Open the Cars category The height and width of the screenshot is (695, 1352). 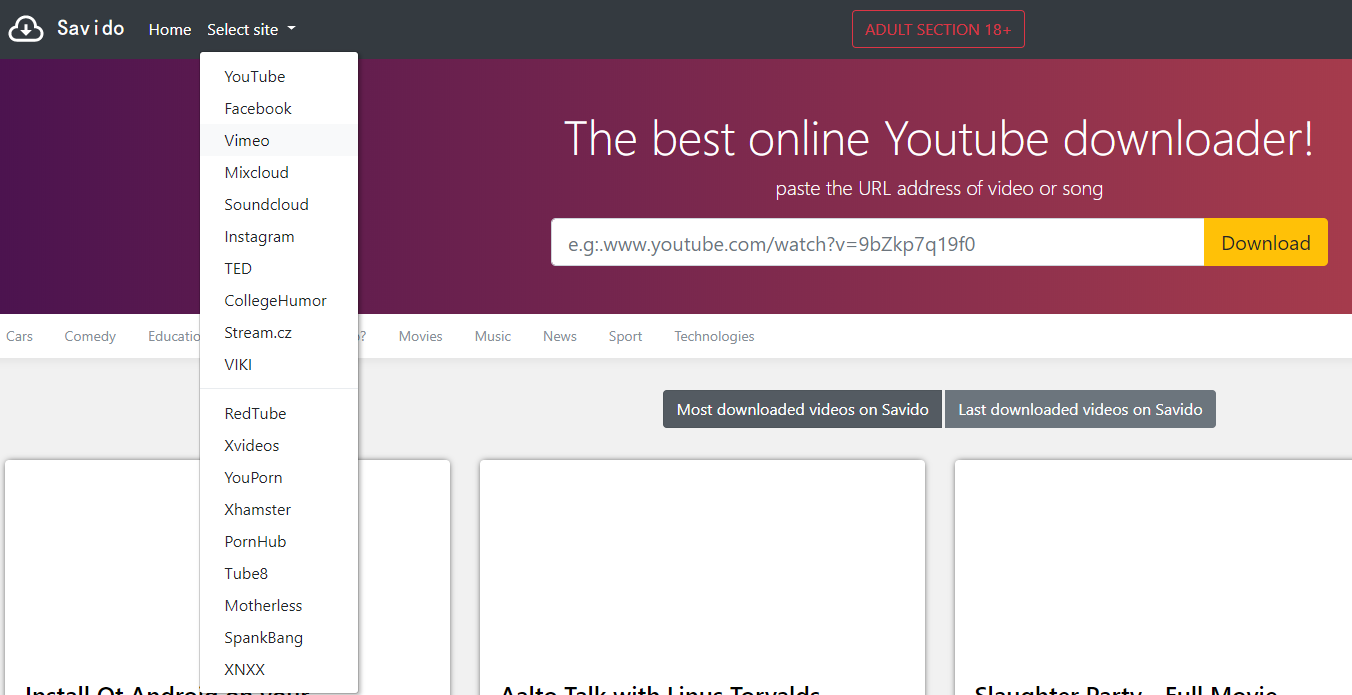(19, 336)
